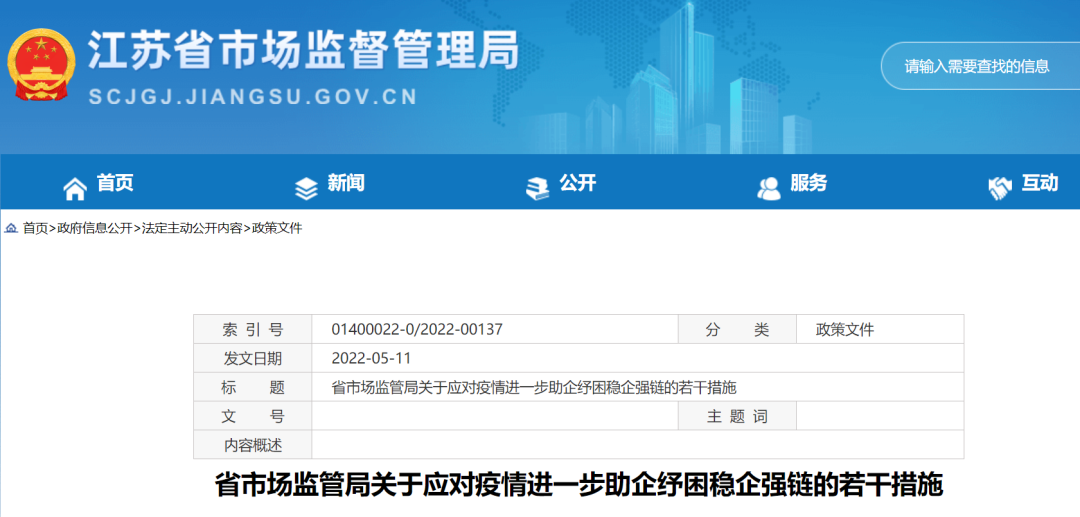Click the house icon beside 首页 in navigation bar
This screenshot has width=1080, height=517.
[75, 187]
